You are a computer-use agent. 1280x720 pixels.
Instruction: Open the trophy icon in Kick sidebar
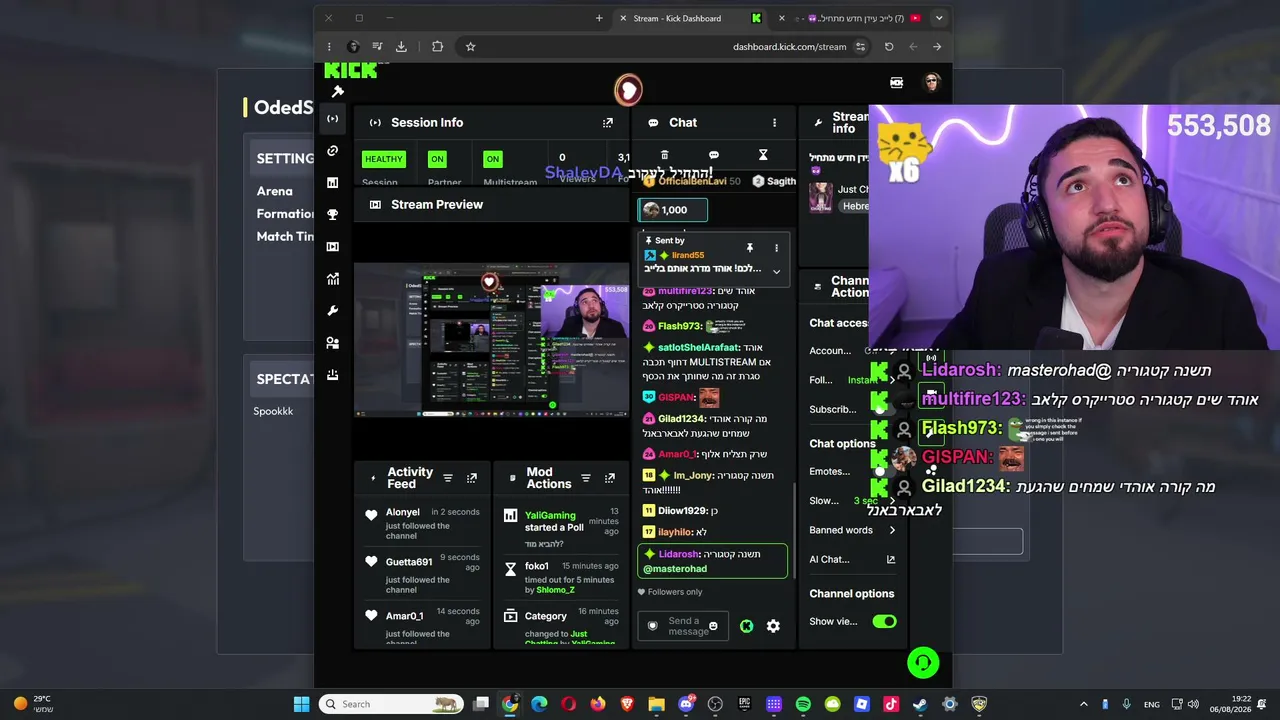pos(333,215)
